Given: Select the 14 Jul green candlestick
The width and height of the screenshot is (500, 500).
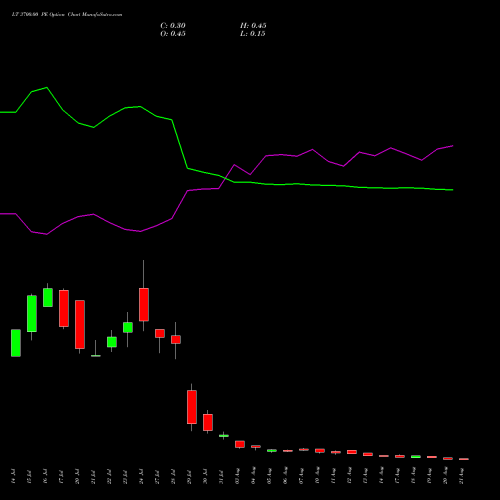Looking at the screenshot, I should (16, 343).
